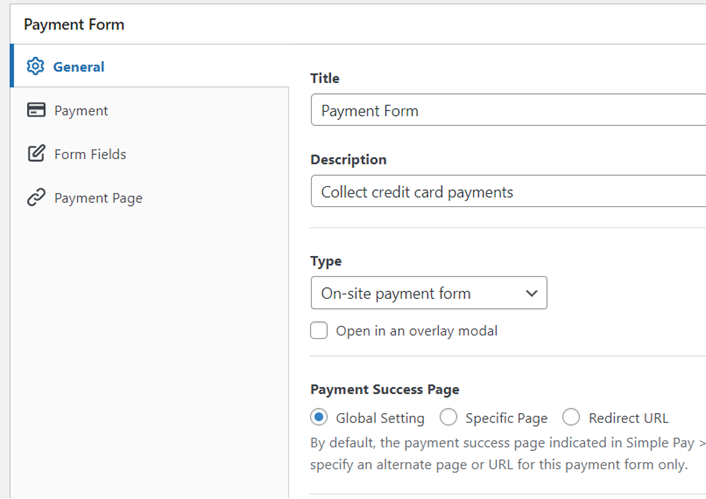Viewport: 706px width, 499px height.
Task: Click the Specific Page label text
Action: [x=506, y=418]
